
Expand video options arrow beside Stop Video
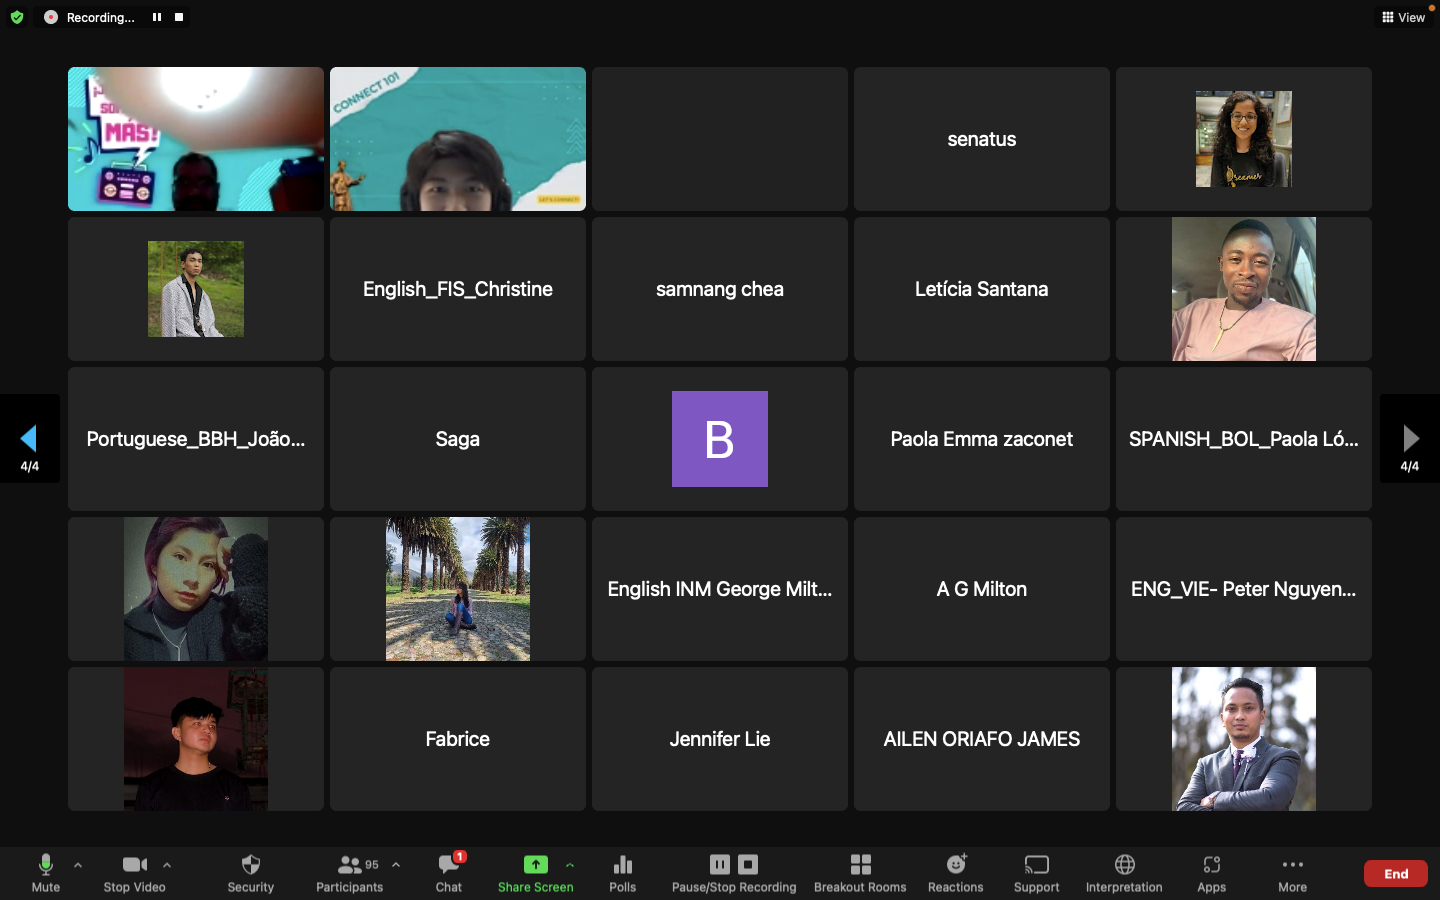(167, 865)
